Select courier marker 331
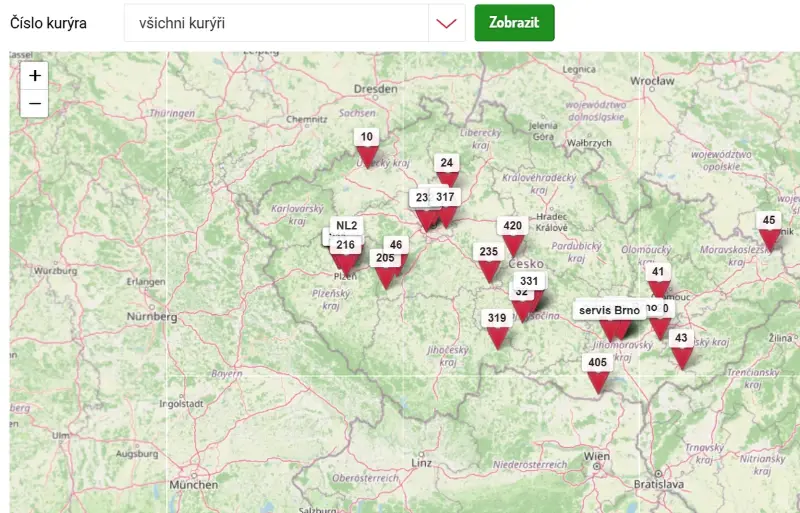Viewport: 800px width, 513px height. coord(530,281)
